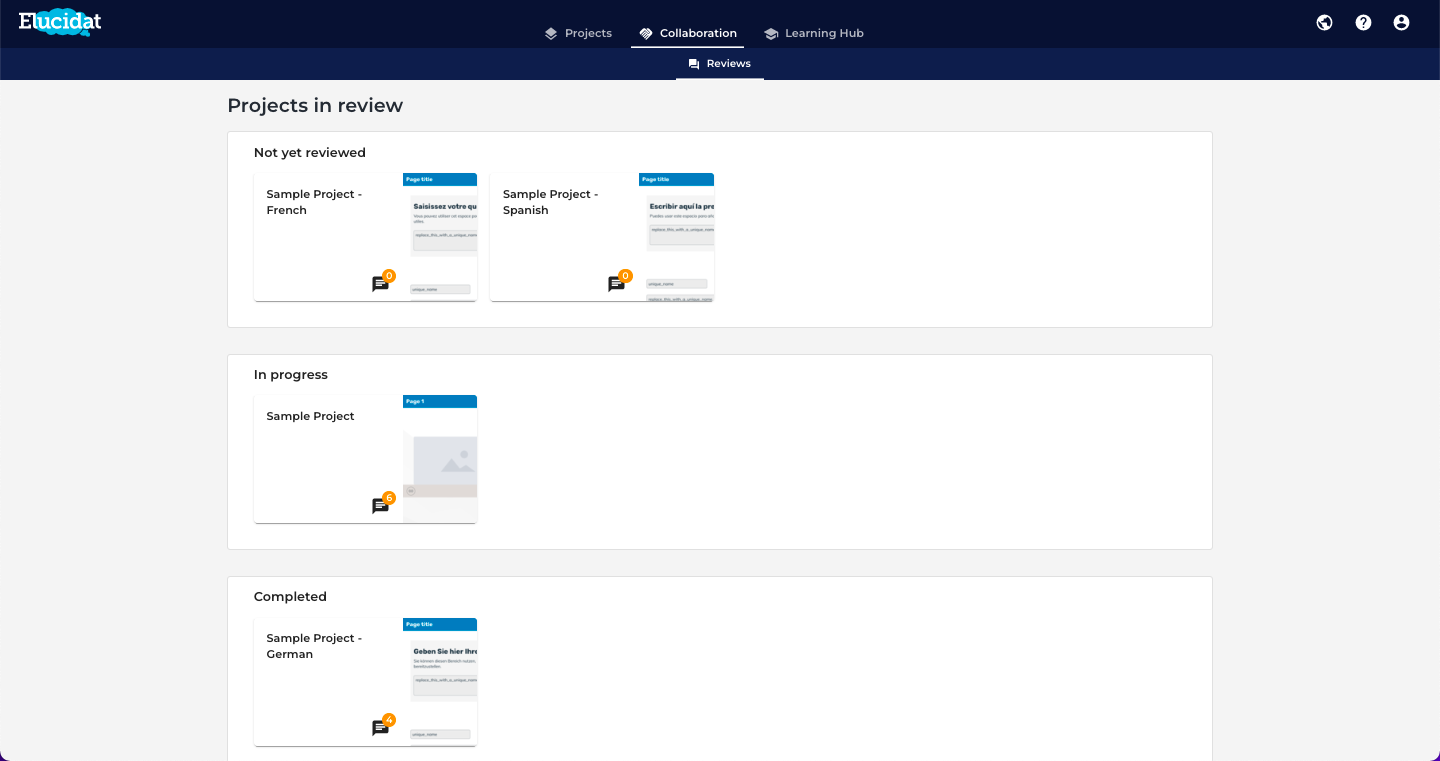Click comments icon on Sample Project - German

click(380, 728)
